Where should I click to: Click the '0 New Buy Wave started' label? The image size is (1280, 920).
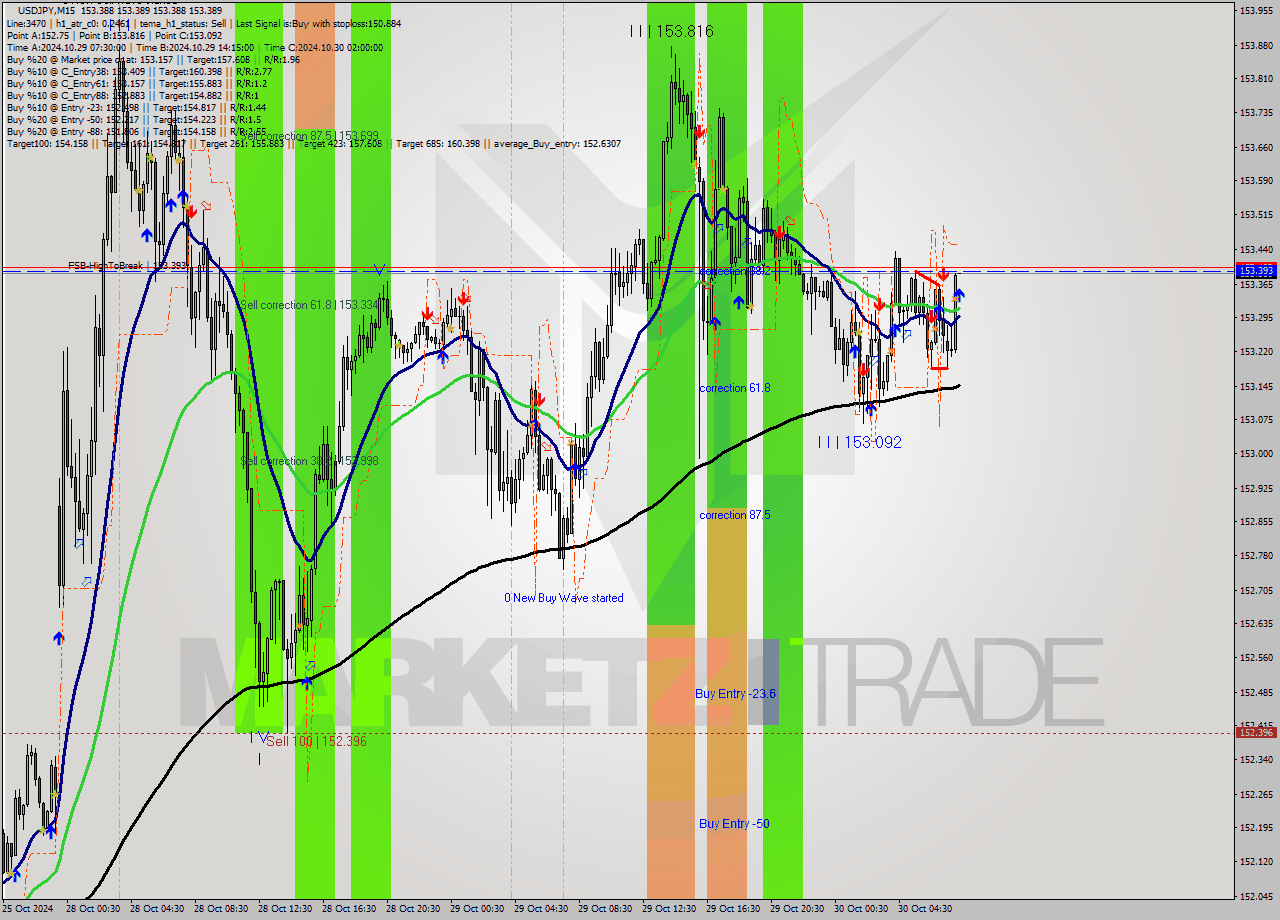coord(564,598)
